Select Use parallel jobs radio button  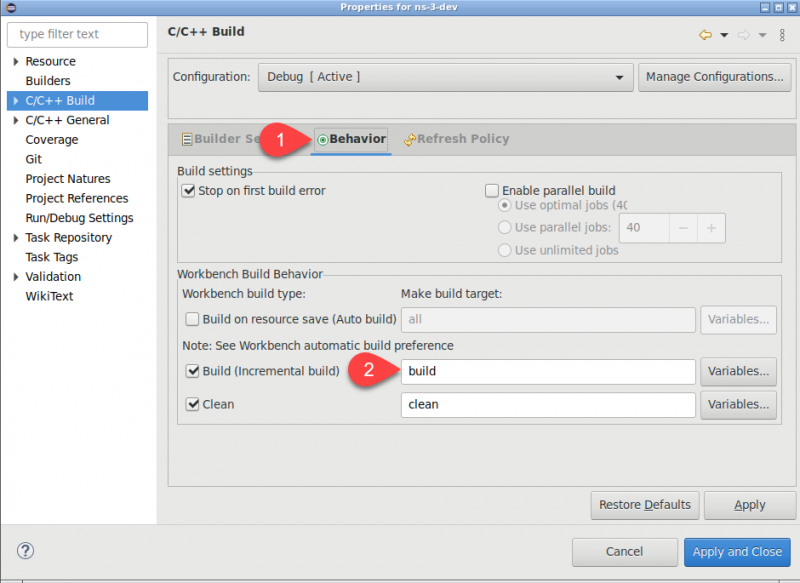click(504, 227)
